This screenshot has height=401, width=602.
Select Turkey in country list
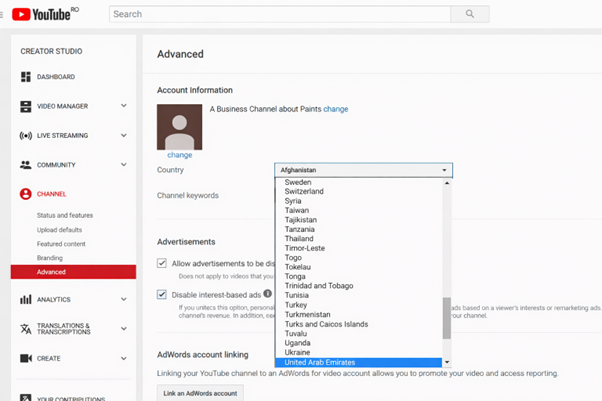click(x=359, y=305)
